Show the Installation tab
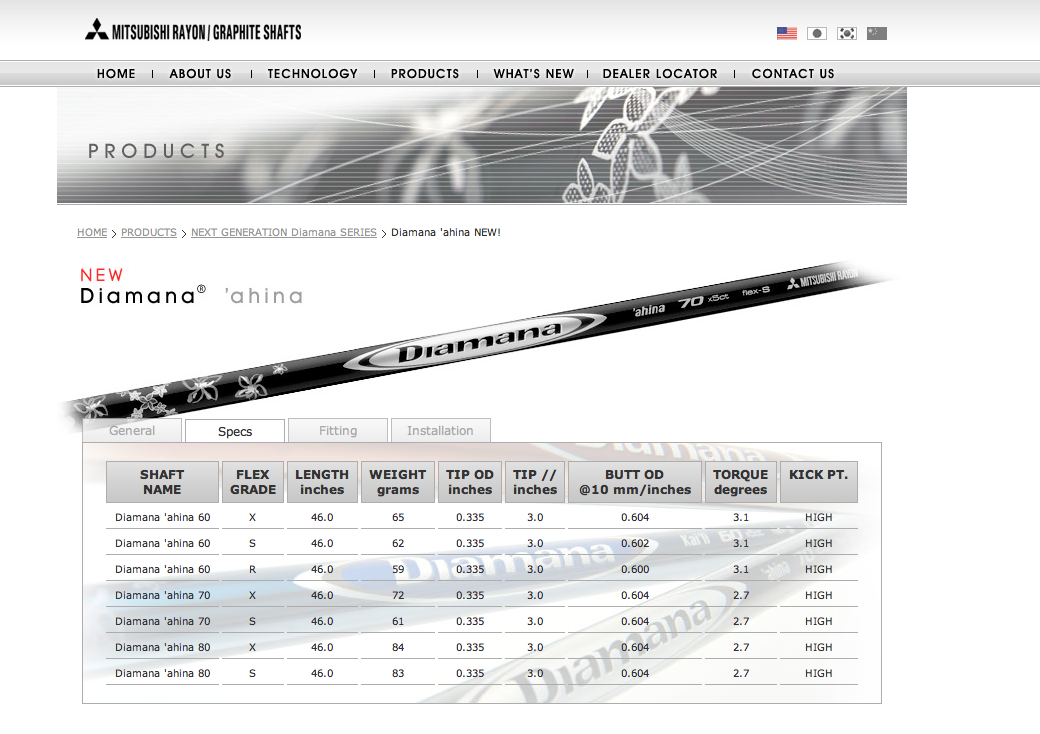Viewport: 1040px width, 734px height. point(440,430)
